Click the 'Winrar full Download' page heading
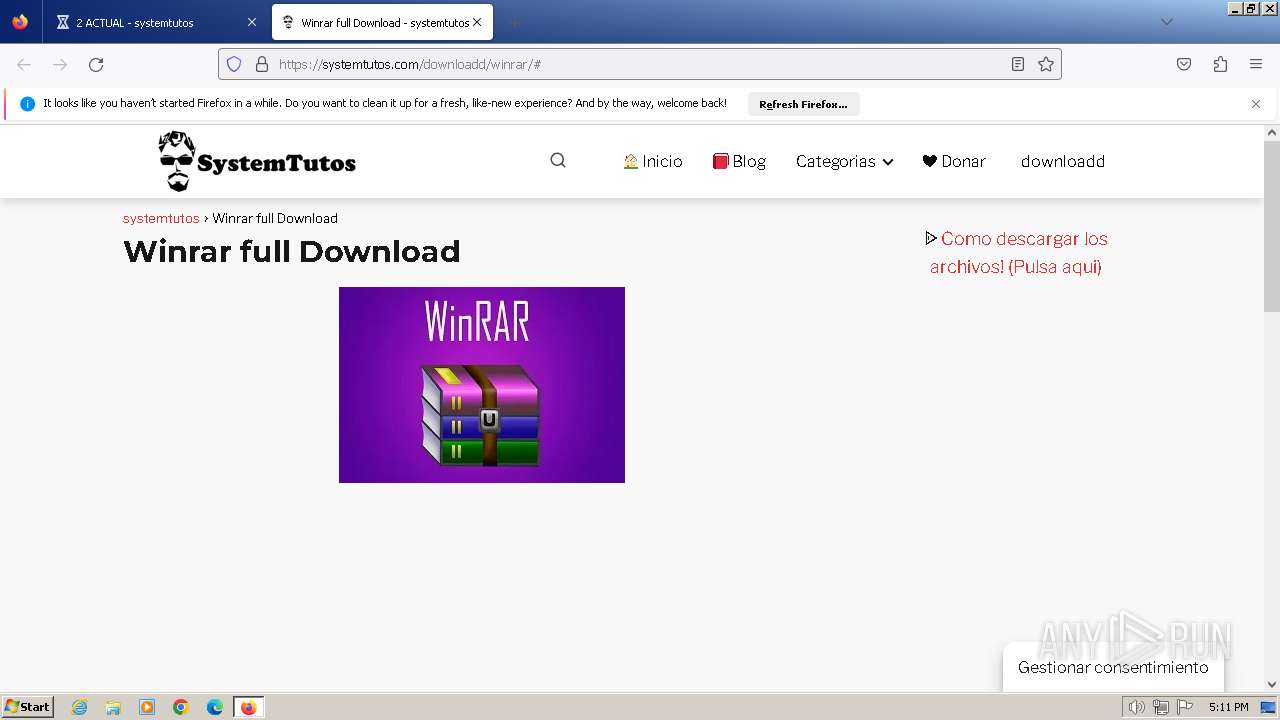 (292, 251)
